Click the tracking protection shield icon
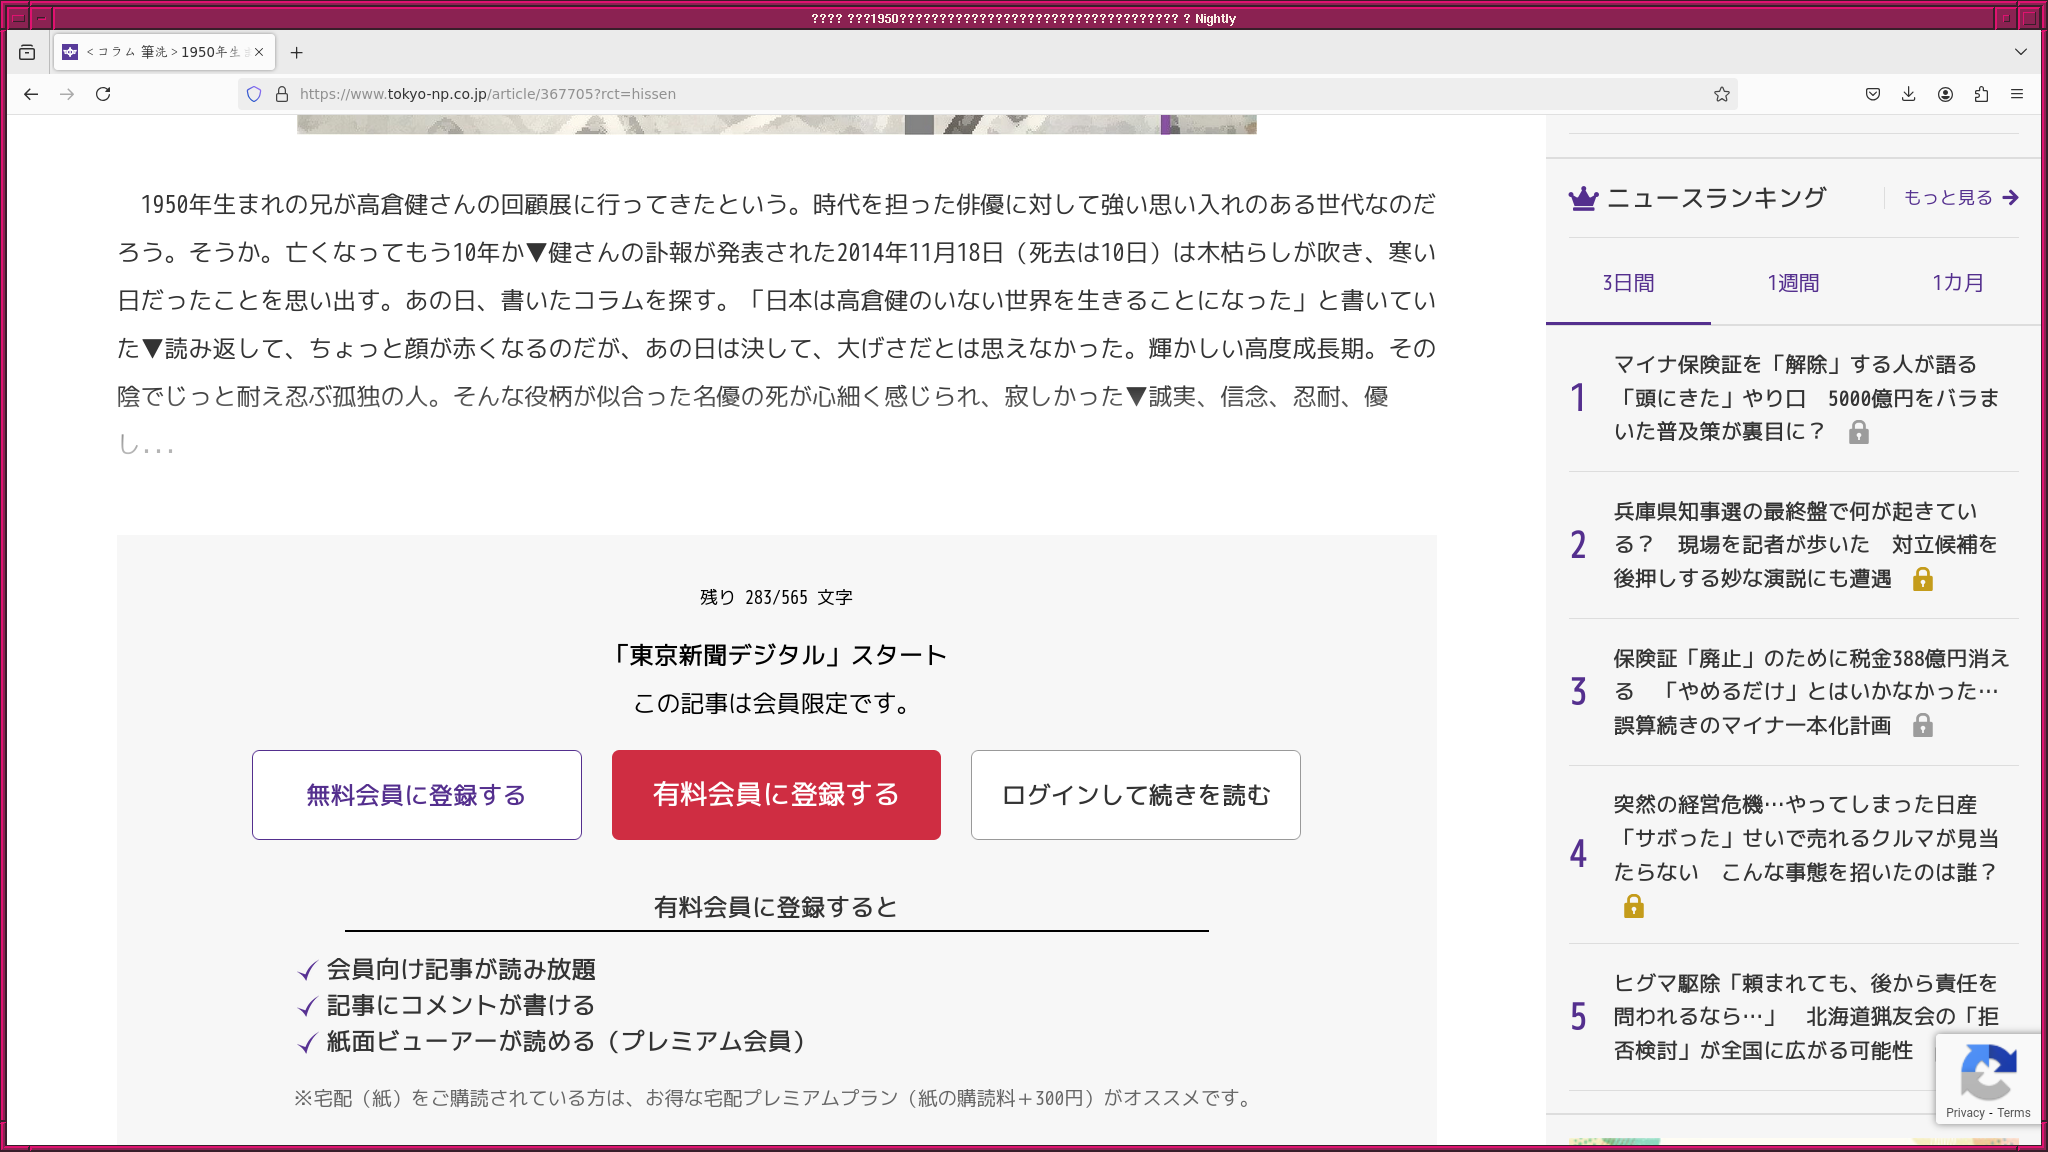 click(x=254, y=94)
